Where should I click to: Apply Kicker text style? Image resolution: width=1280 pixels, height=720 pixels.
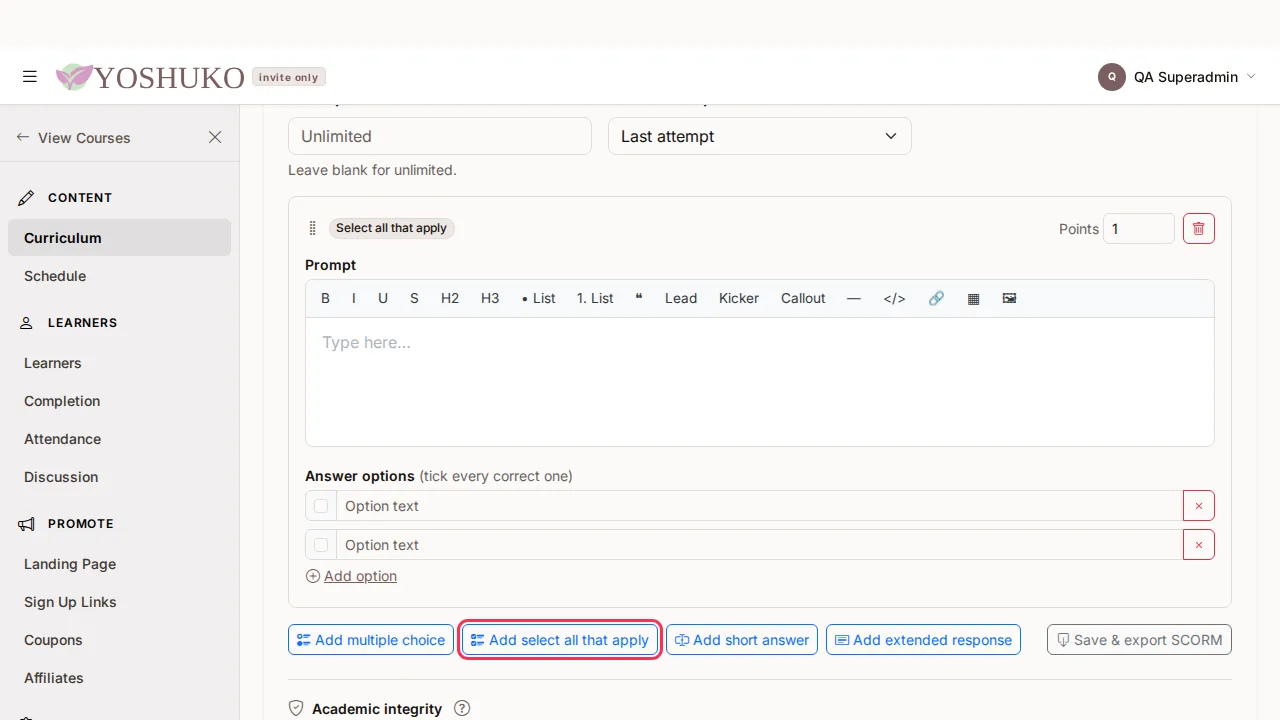(x=739, y=298)
